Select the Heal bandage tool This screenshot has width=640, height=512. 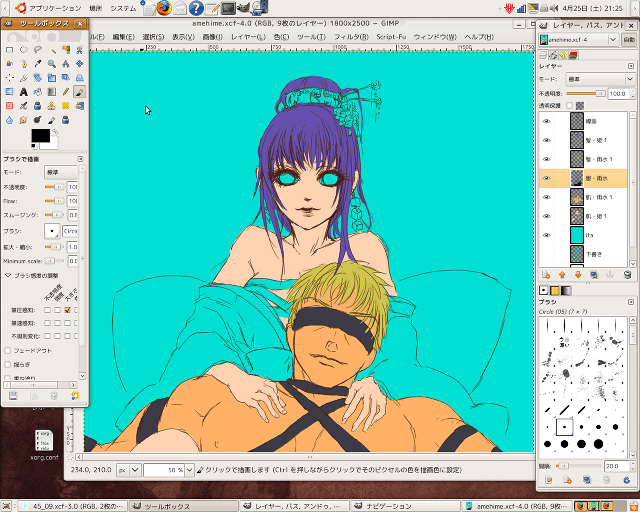coord(66,106)
